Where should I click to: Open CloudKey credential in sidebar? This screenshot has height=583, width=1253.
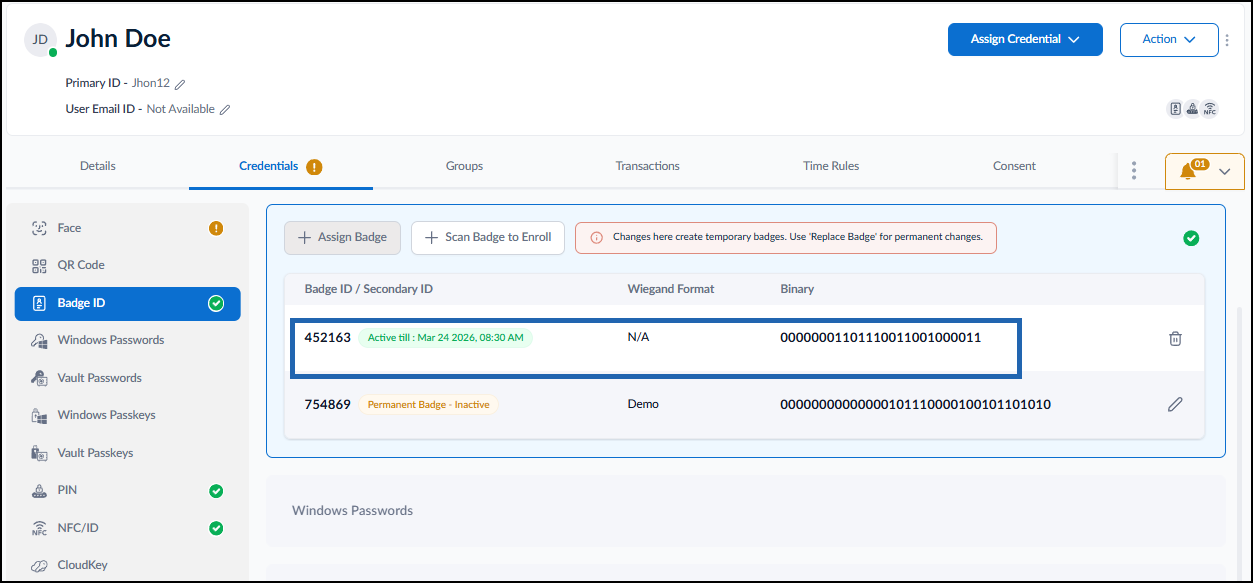click(x=127, y=565)
